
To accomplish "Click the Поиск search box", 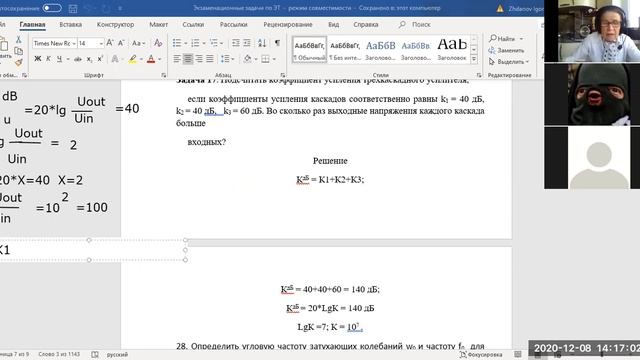I will click(415, 24).
